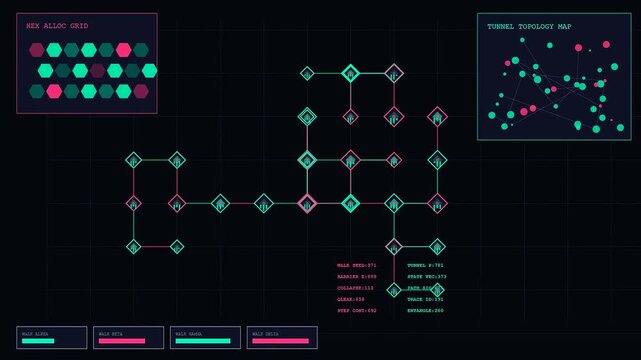Select bold teal node just below the double-outlined node
The width and height of the screenshot is (641, 360).
[307, 160]
